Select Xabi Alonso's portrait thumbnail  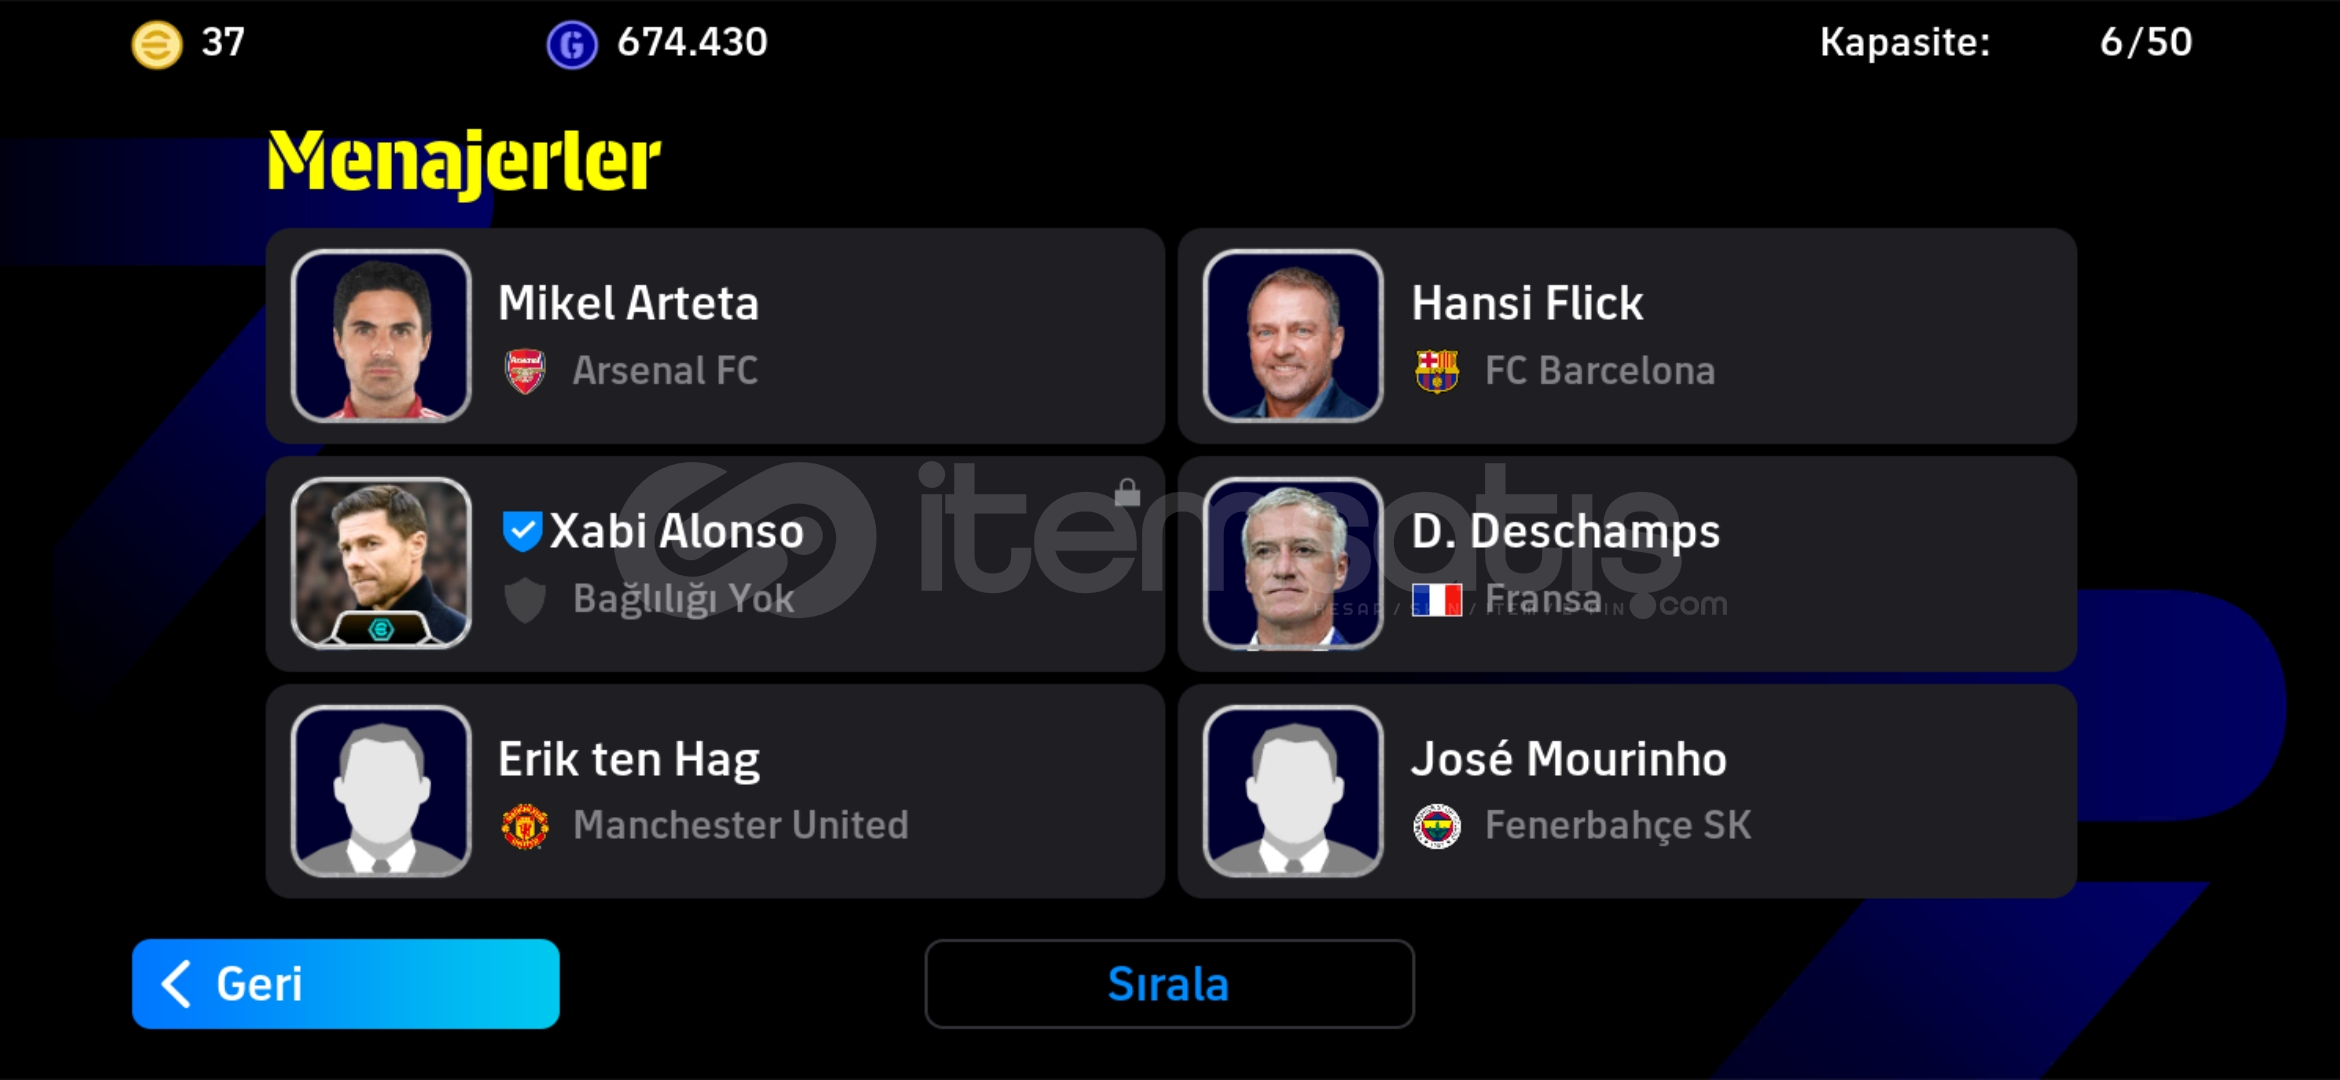pyautogui.click(x=381, y=564)
